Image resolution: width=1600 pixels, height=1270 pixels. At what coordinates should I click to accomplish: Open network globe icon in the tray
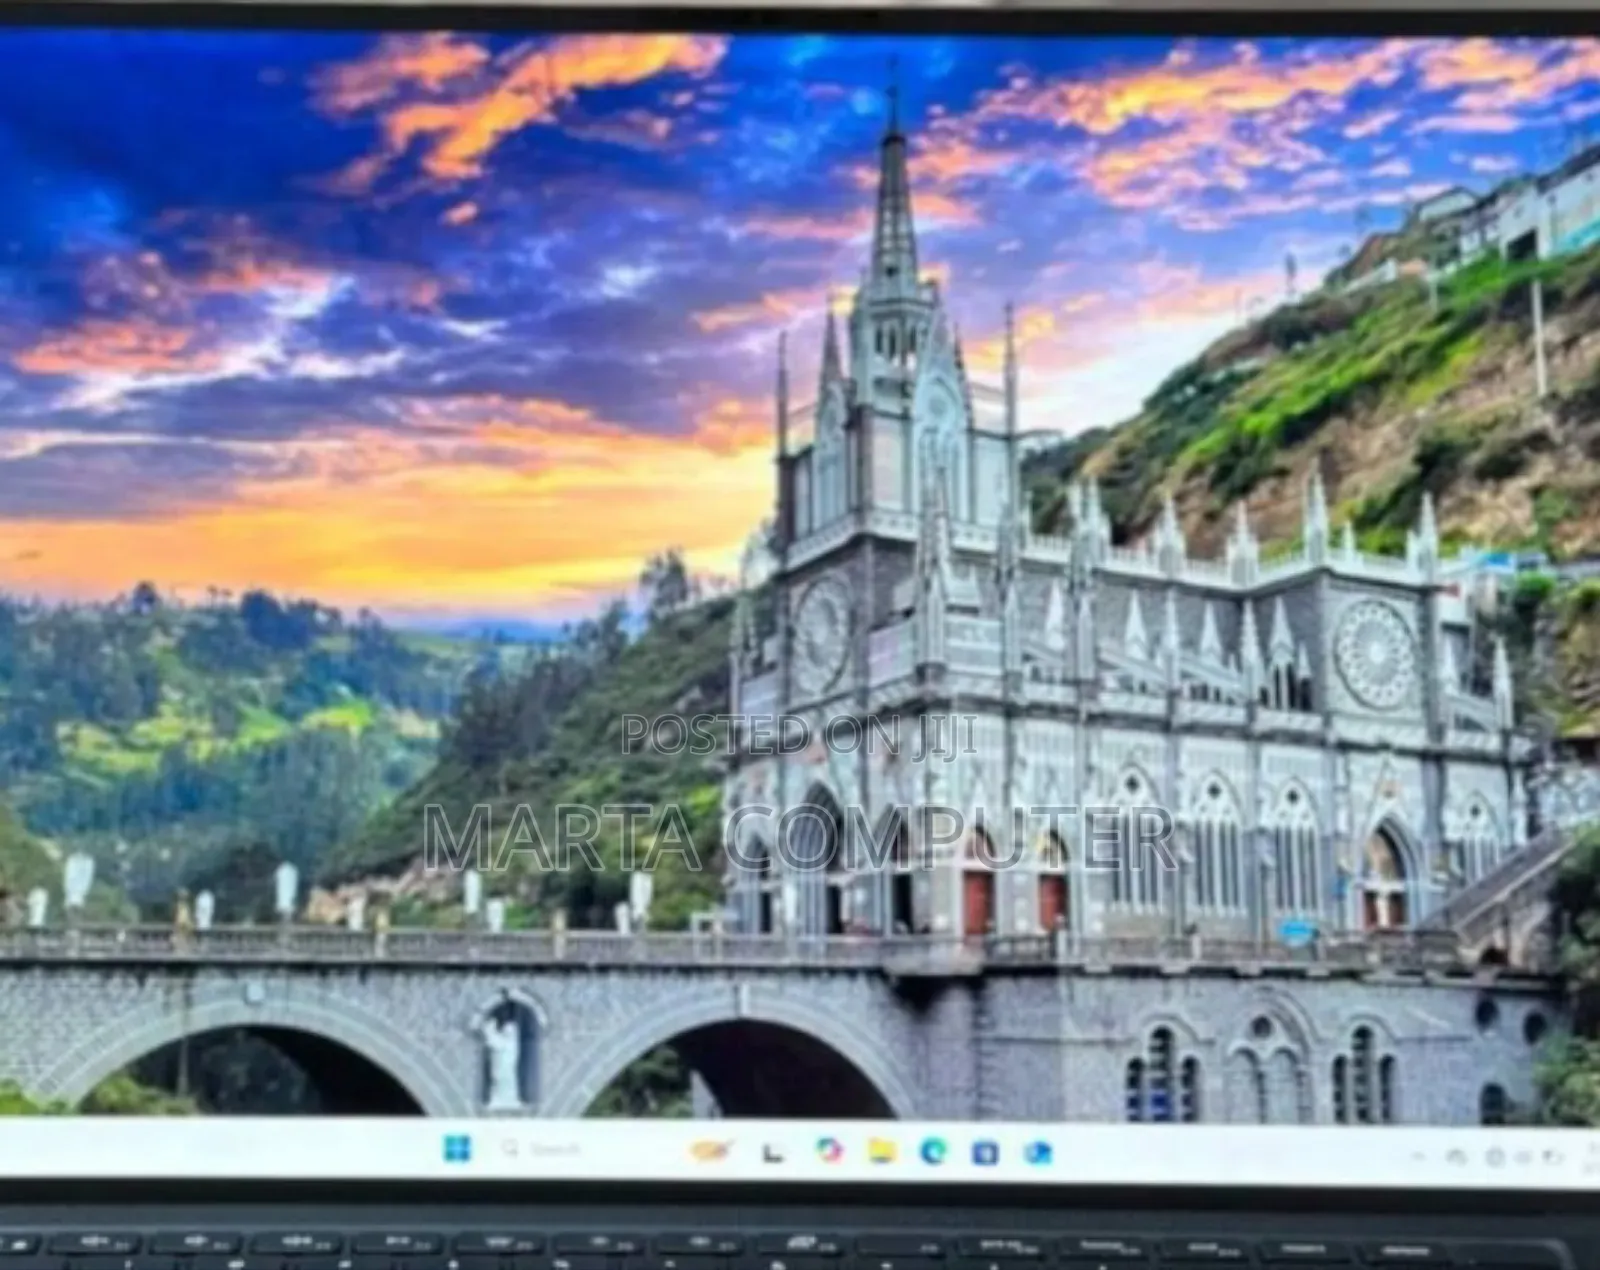[x=1495, y=1157]
